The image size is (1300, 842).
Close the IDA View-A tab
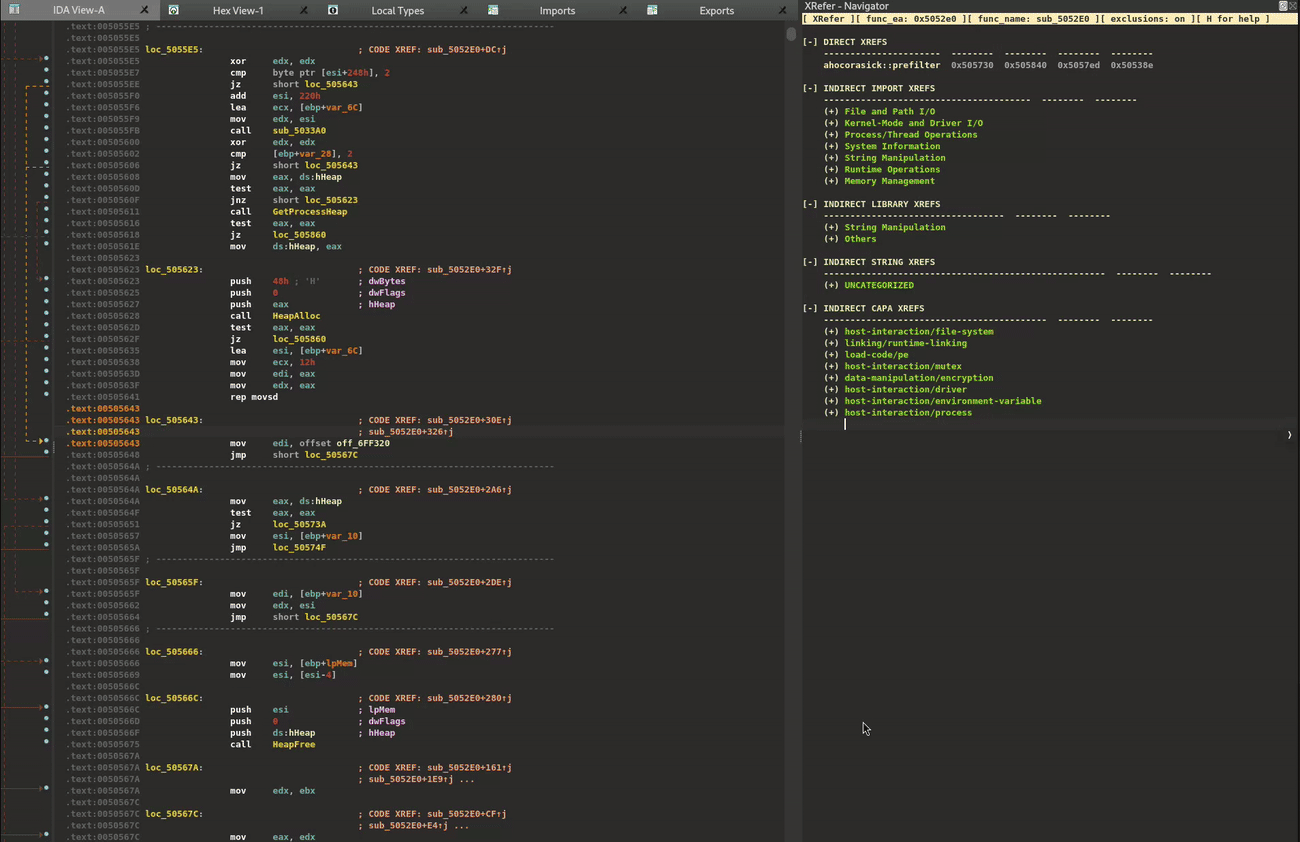tap(144, 10)
